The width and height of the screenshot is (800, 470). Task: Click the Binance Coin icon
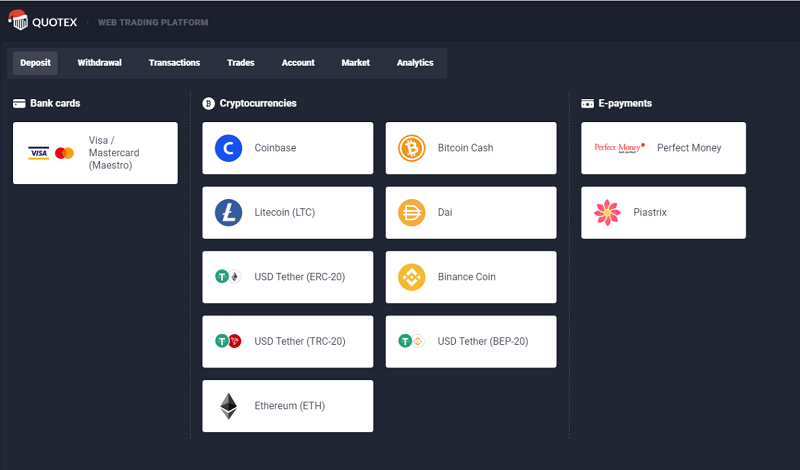412,277
